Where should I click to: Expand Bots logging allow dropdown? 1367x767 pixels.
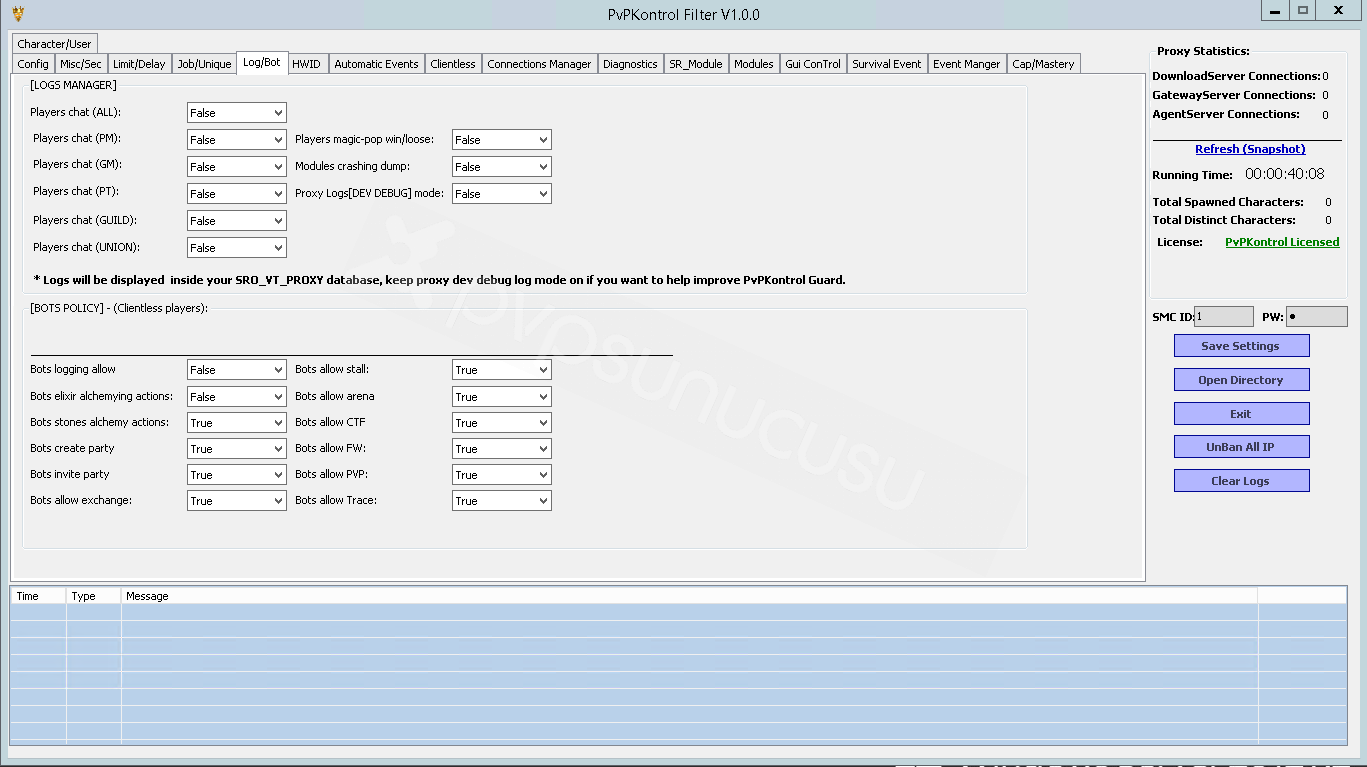coord(237,370)
